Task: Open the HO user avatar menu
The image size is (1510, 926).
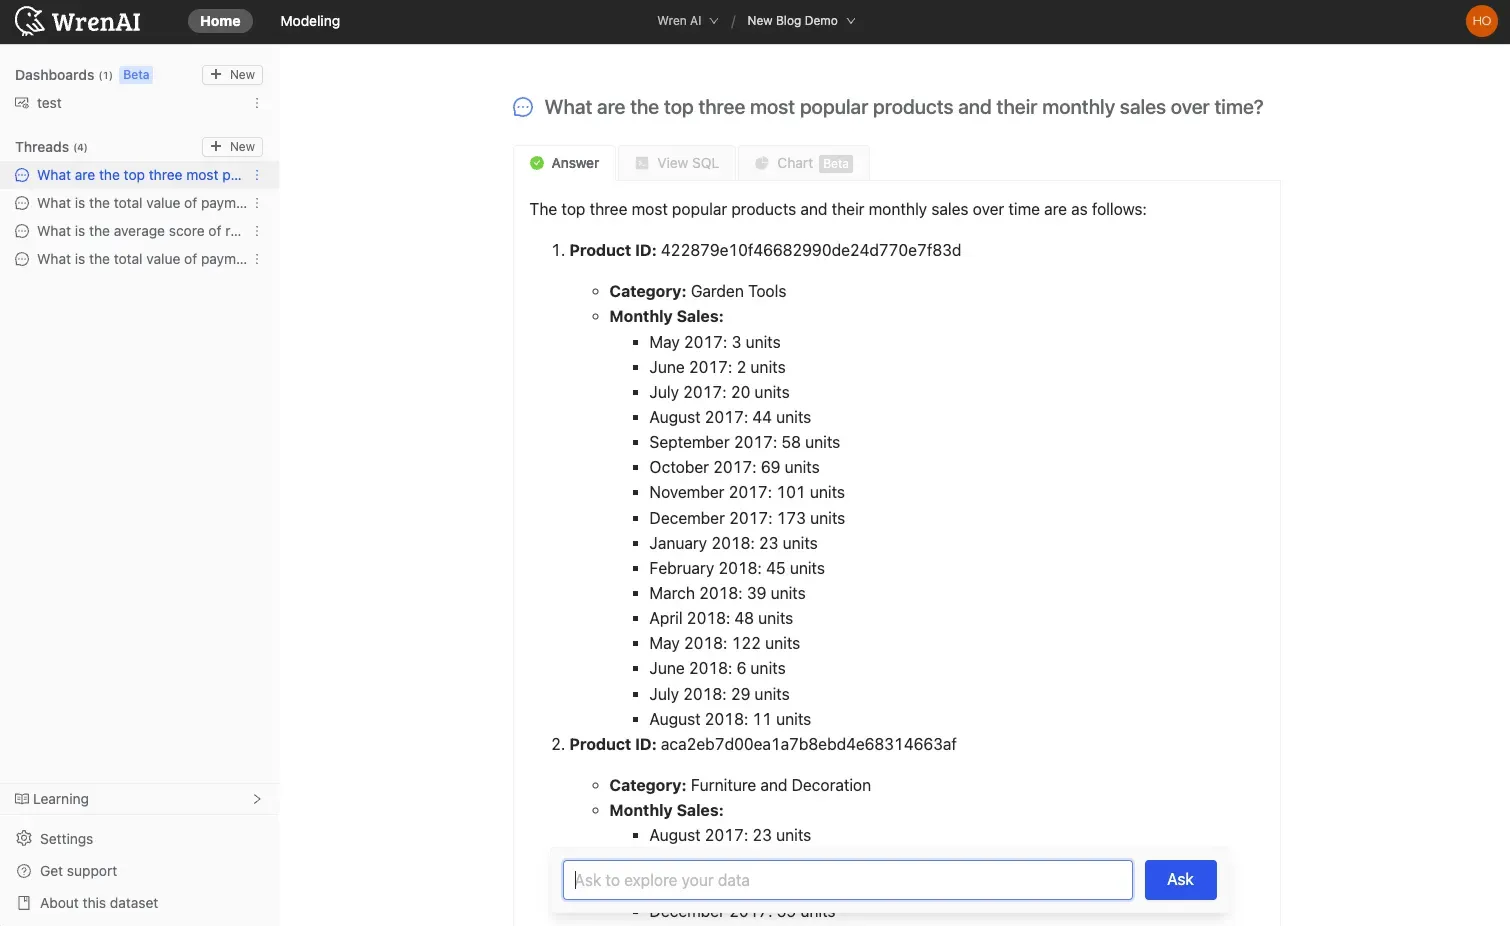Action: (x=1481, y=21)
